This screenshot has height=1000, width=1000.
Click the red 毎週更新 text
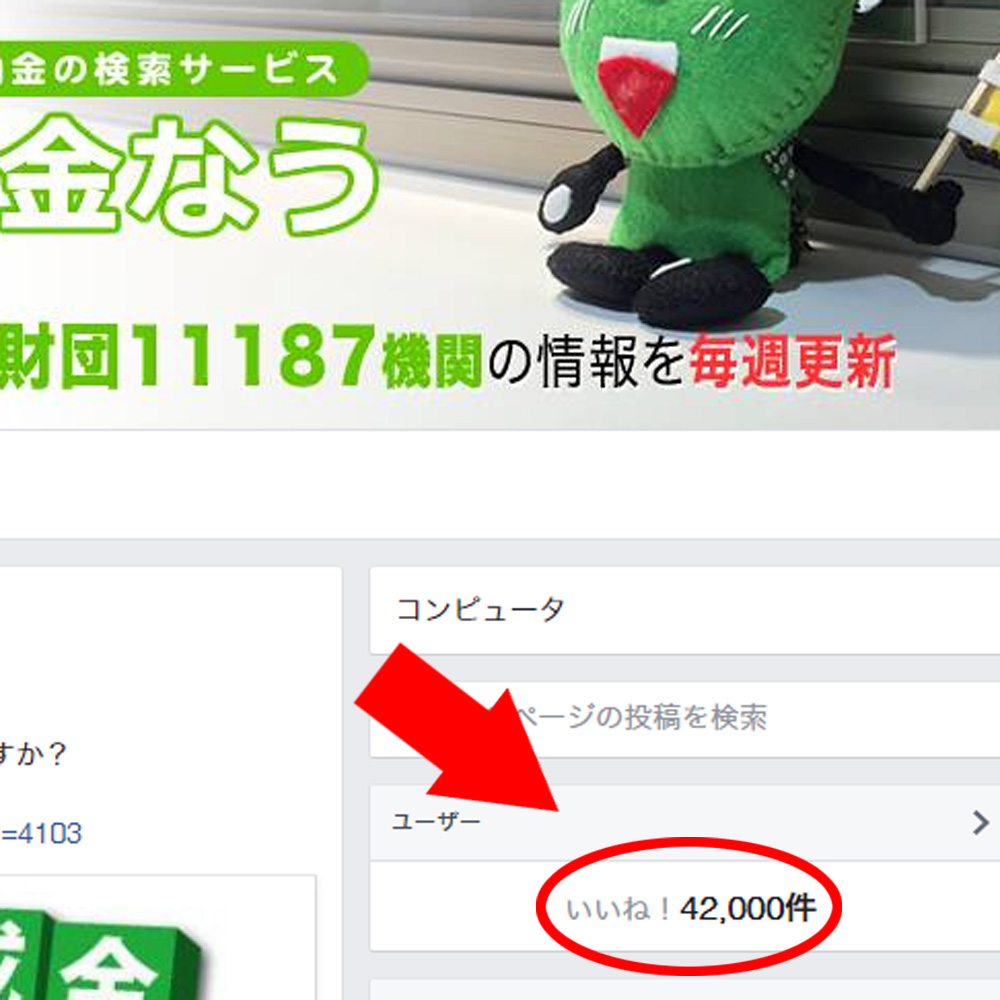pos(793,362)
